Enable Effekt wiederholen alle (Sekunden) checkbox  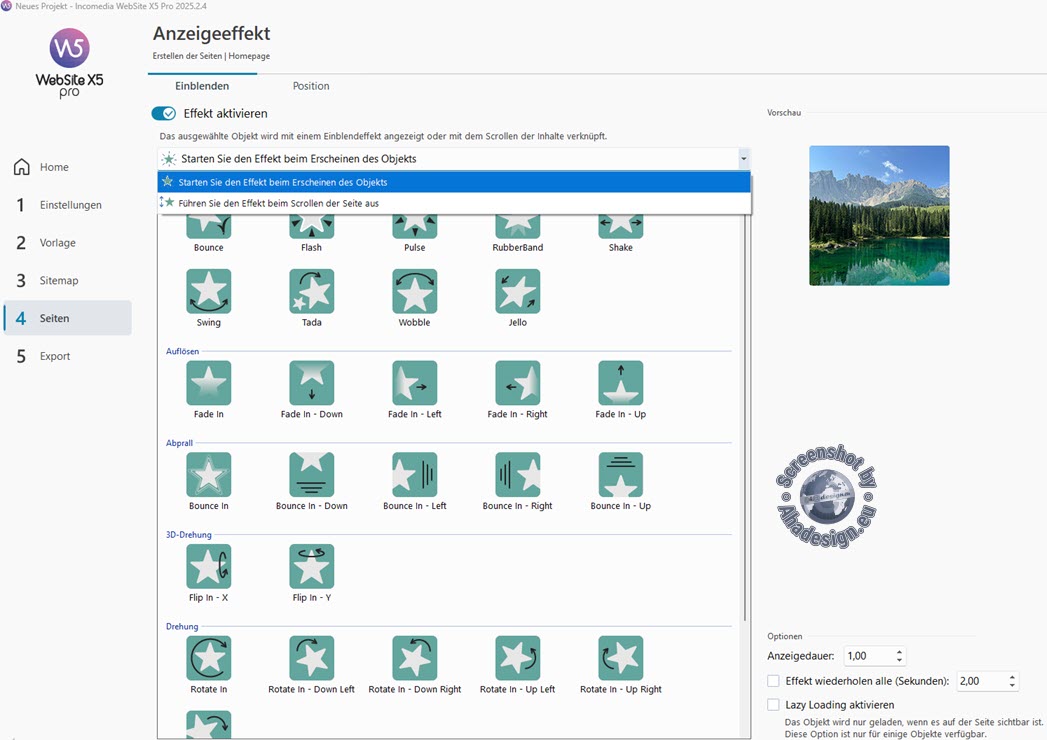coord(773,681)
